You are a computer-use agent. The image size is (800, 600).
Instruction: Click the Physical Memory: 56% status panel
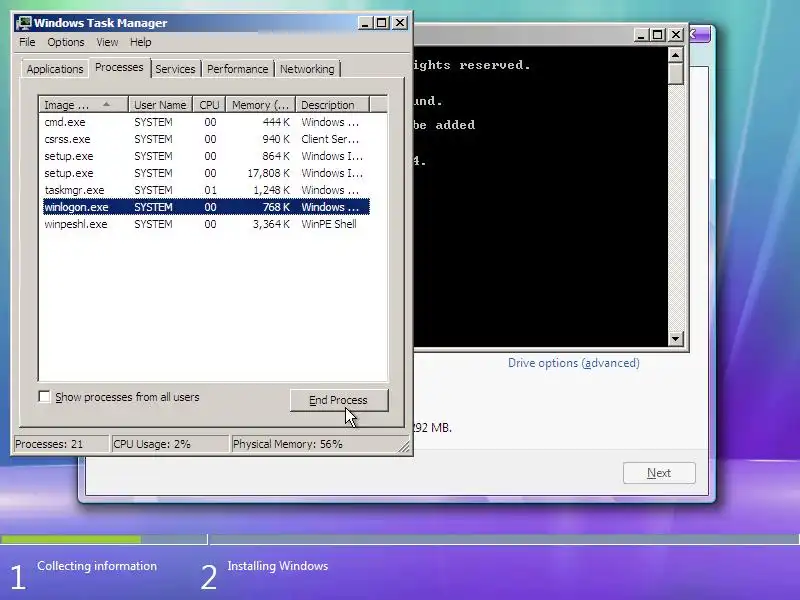pos(320,444)
